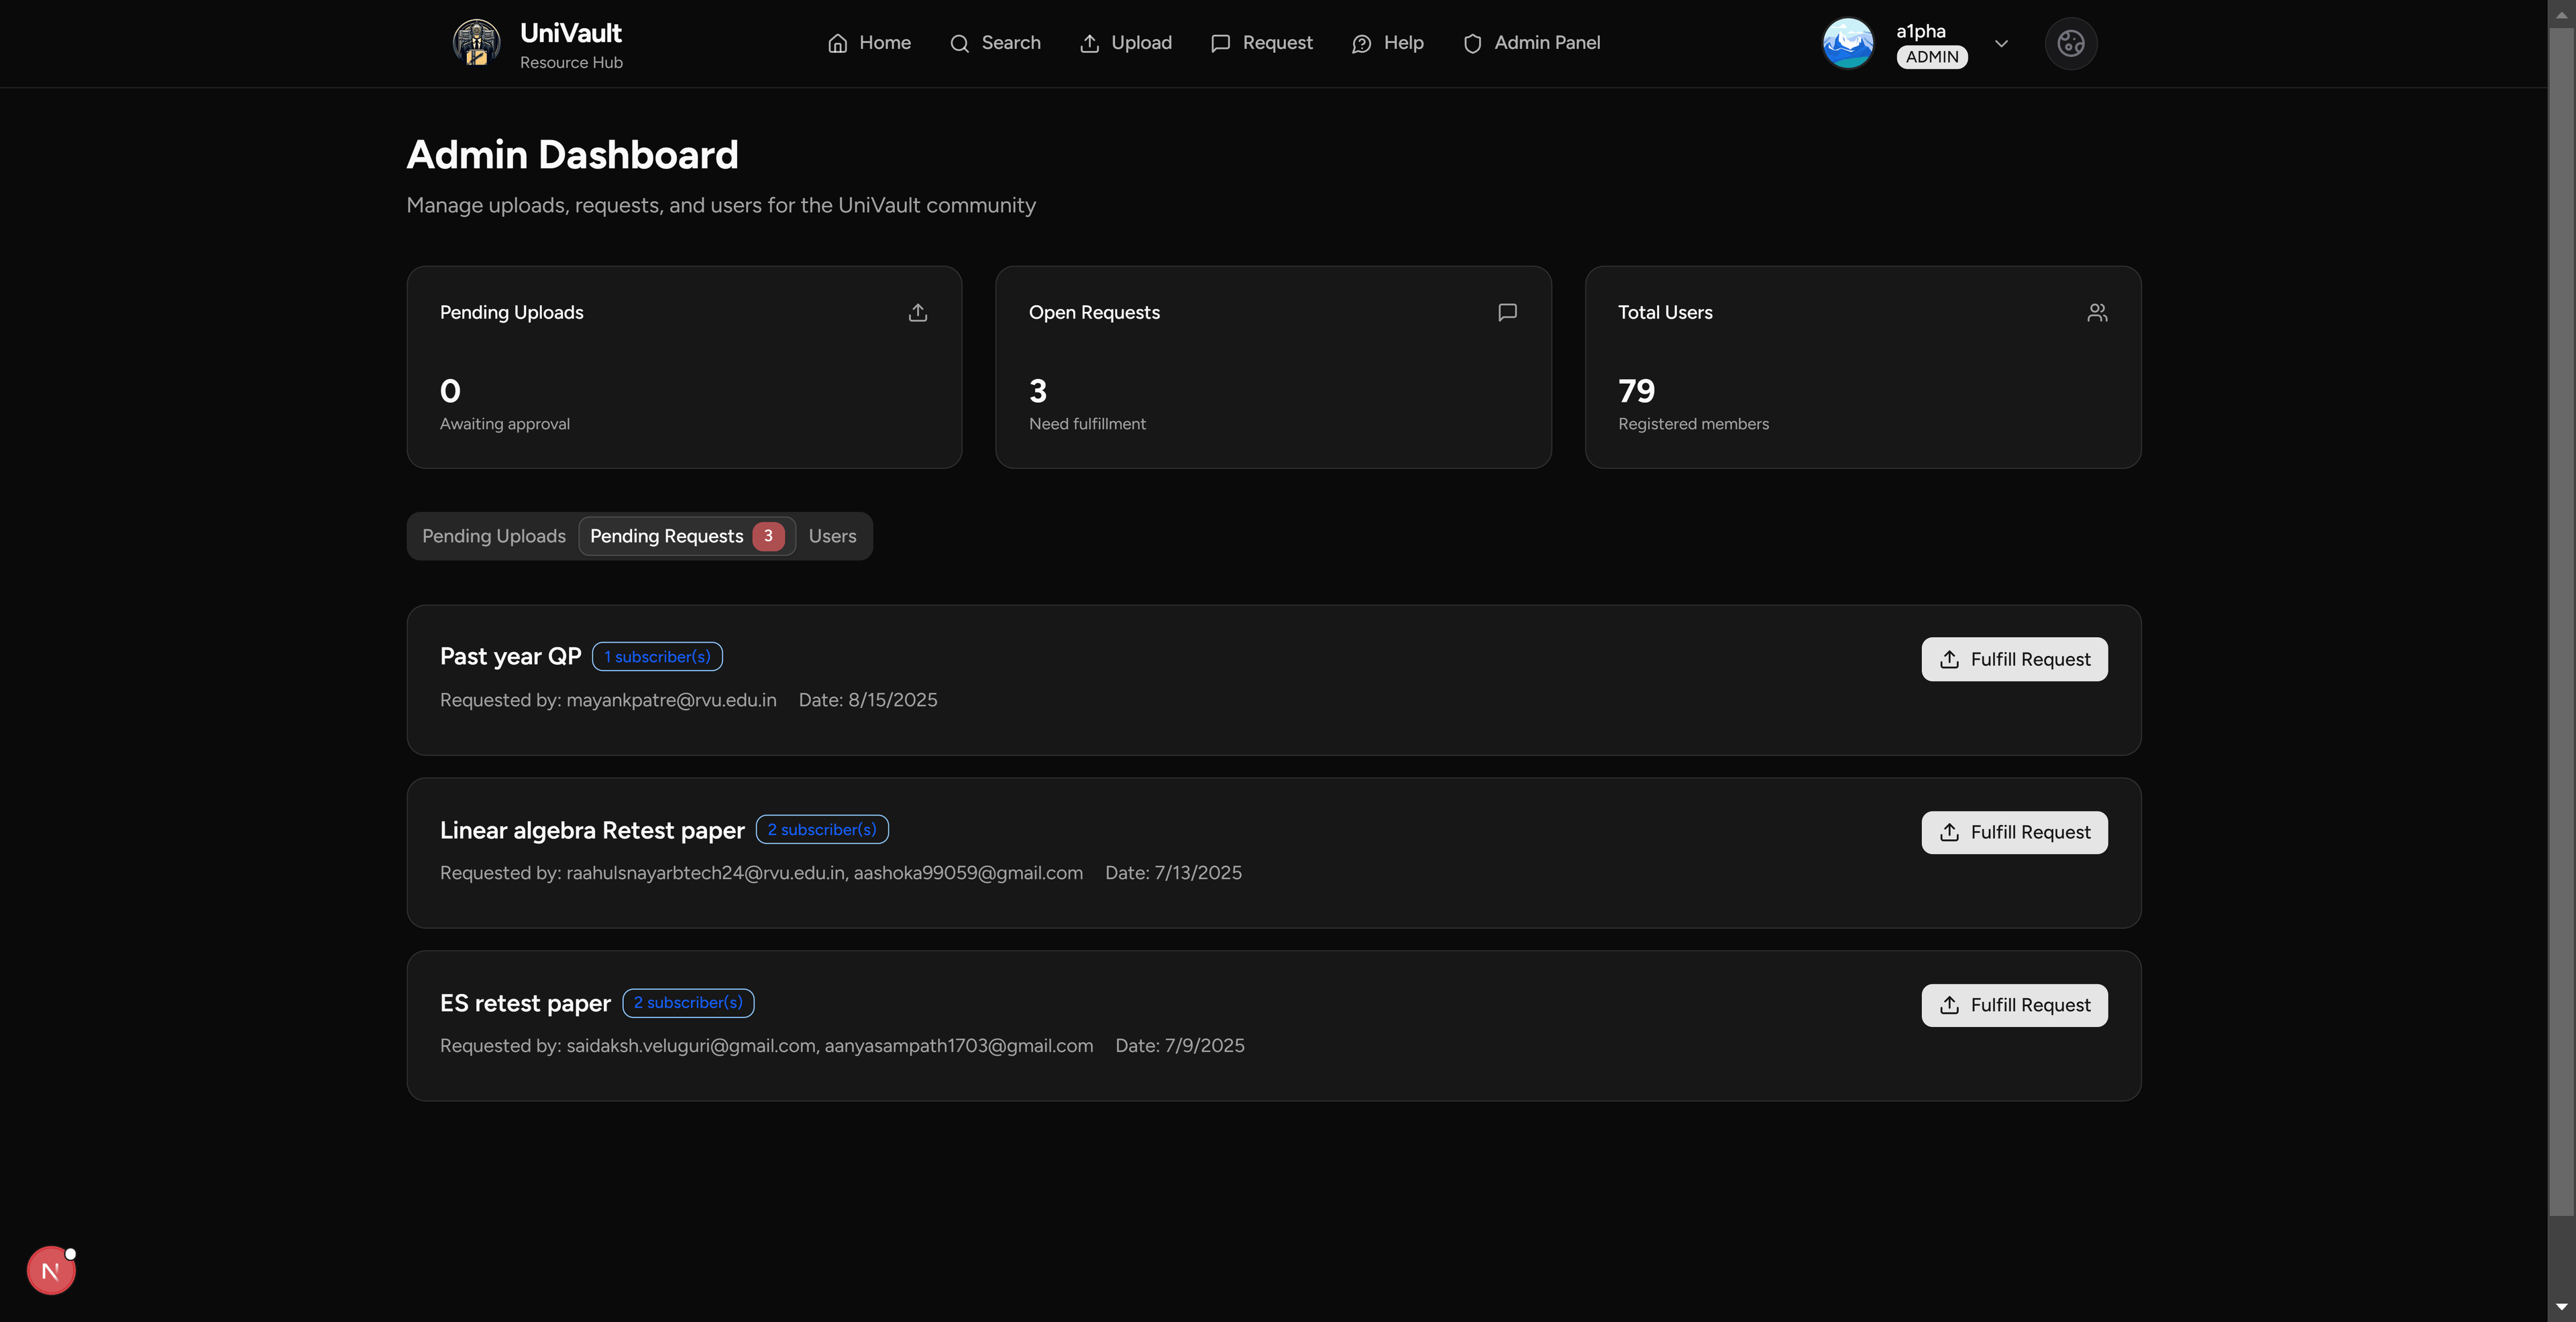Open Request via the speech bubble icon

(x=1220, y=43)
